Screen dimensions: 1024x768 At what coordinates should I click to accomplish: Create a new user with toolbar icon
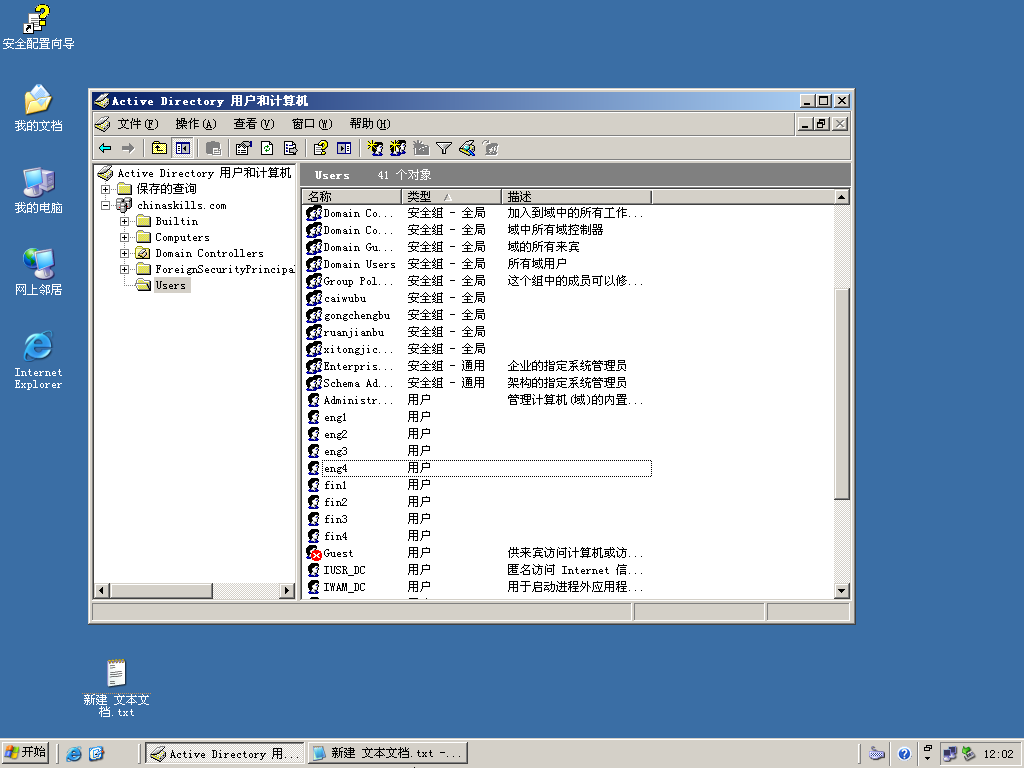point(375,148)
